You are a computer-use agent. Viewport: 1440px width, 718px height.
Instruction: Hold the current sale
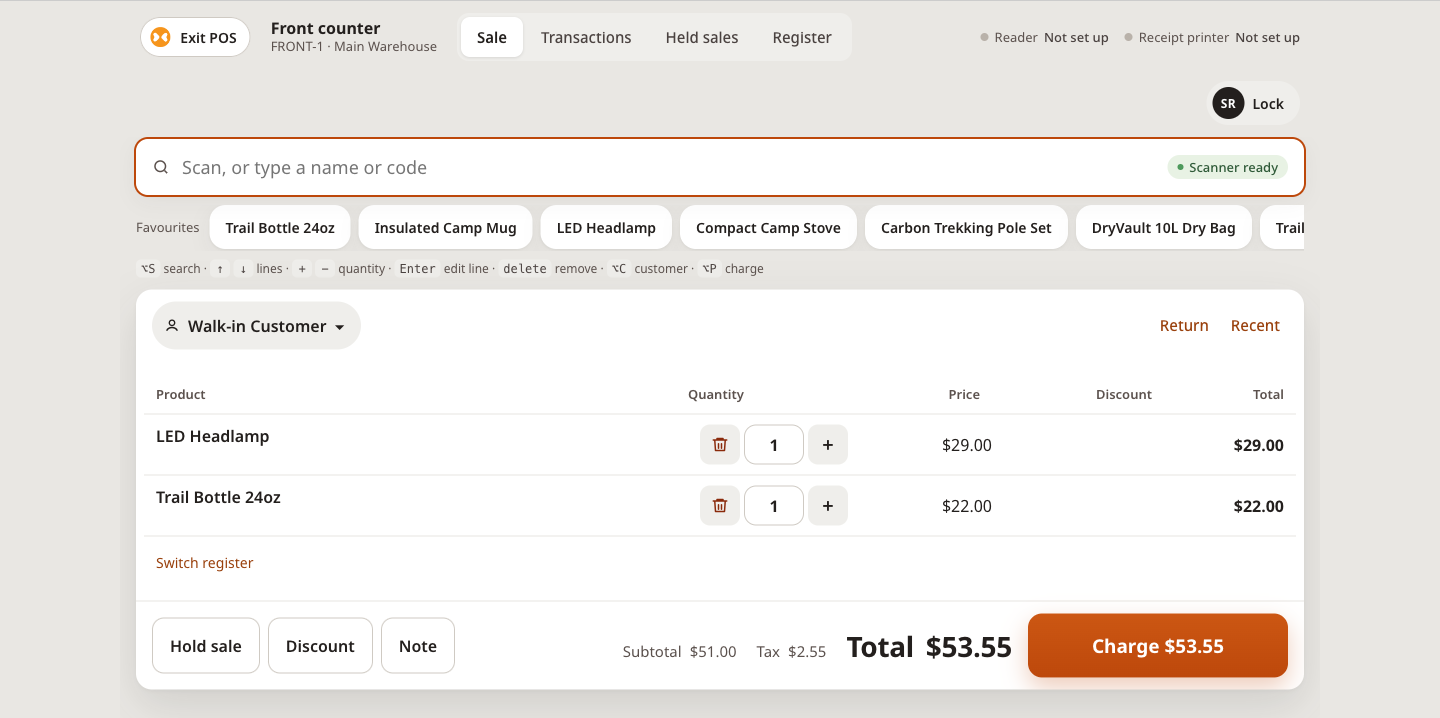tap(206, 646)
